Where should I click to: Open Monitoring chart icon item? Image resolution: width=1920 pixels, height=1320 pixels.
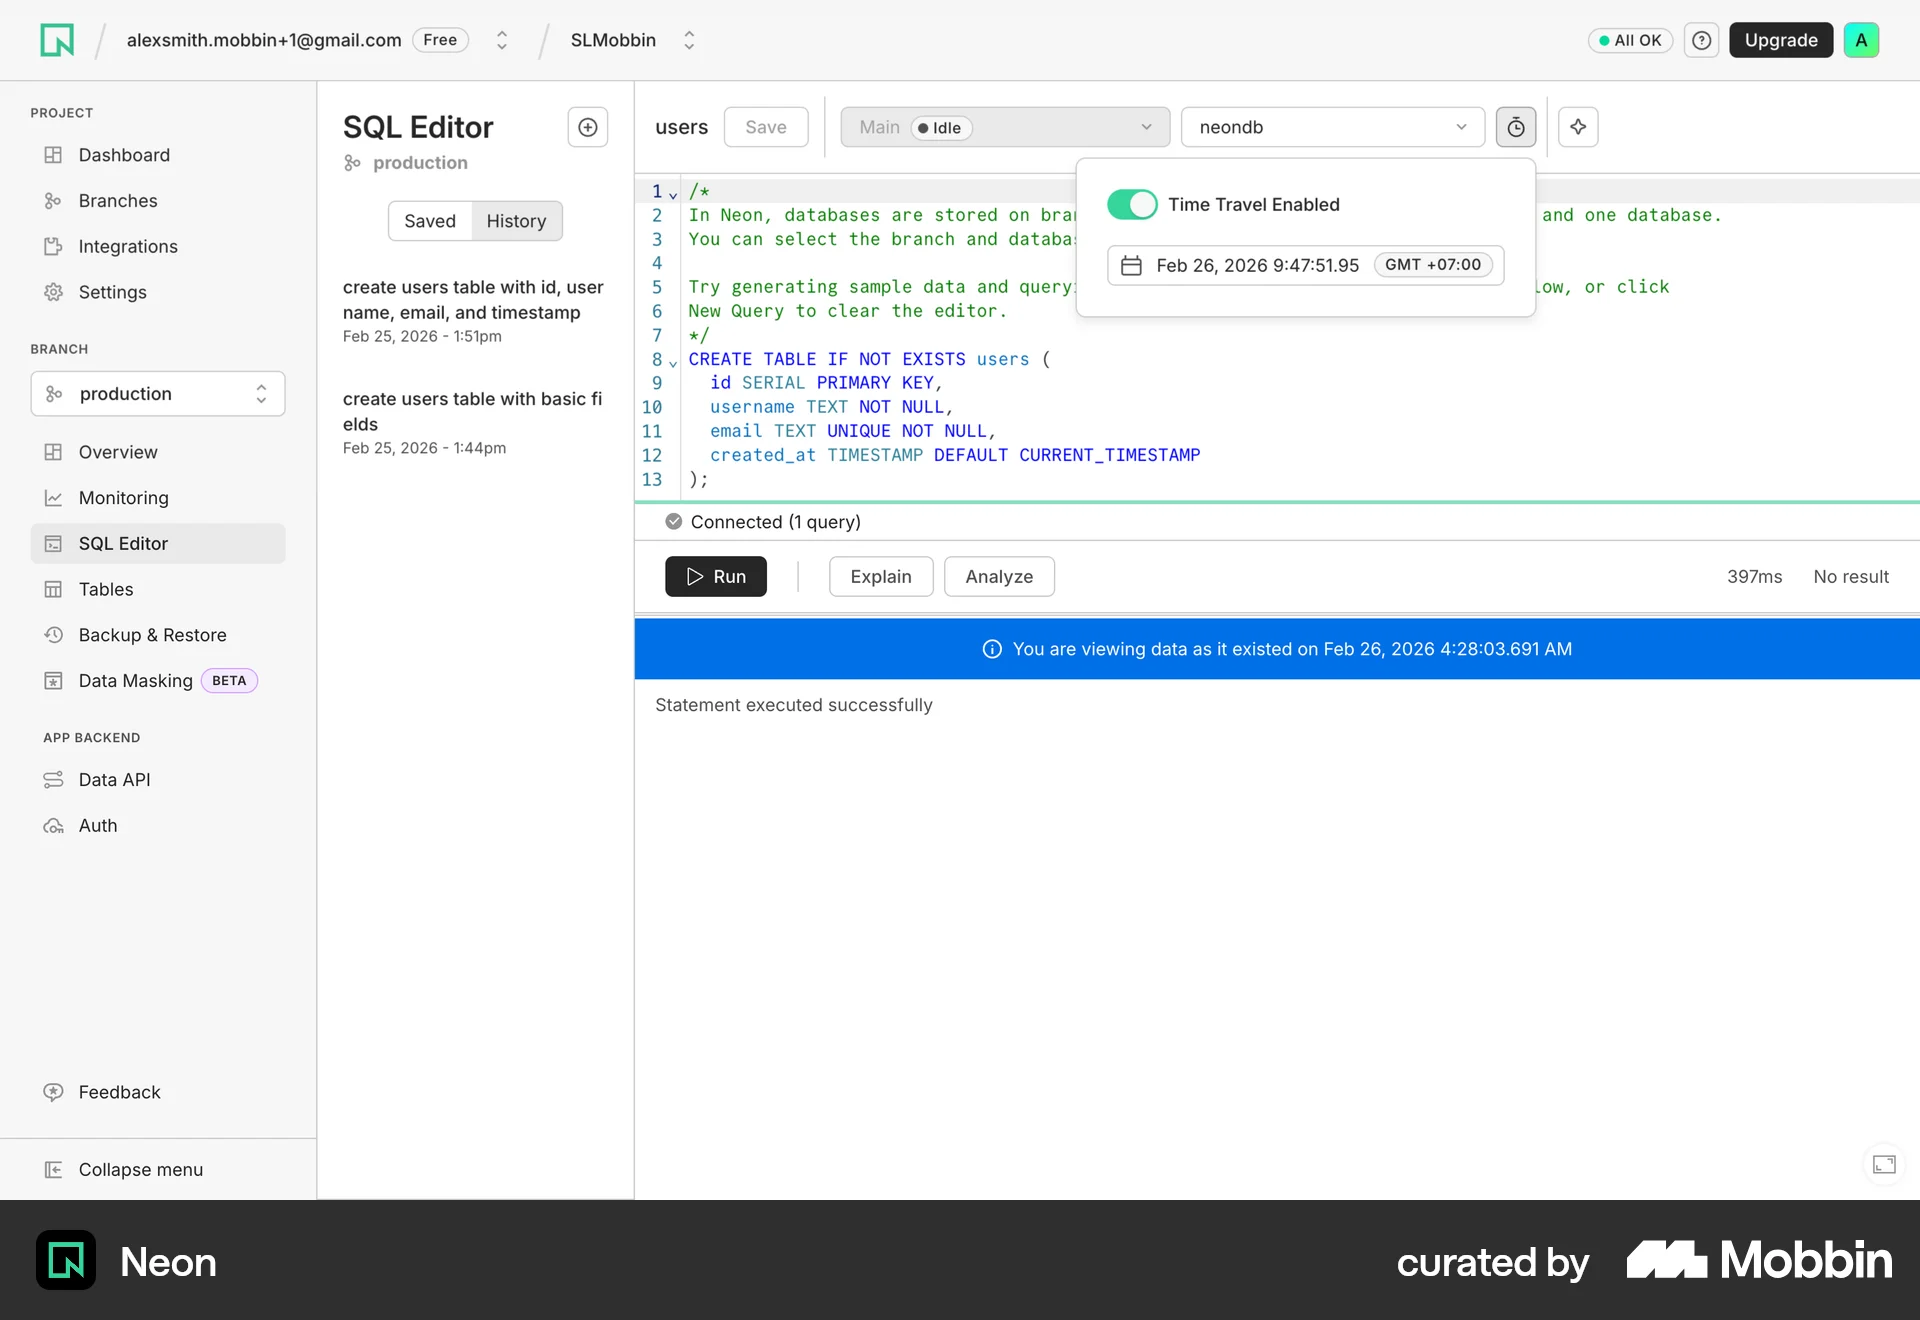pyautogui.click(x=53, y=498)
